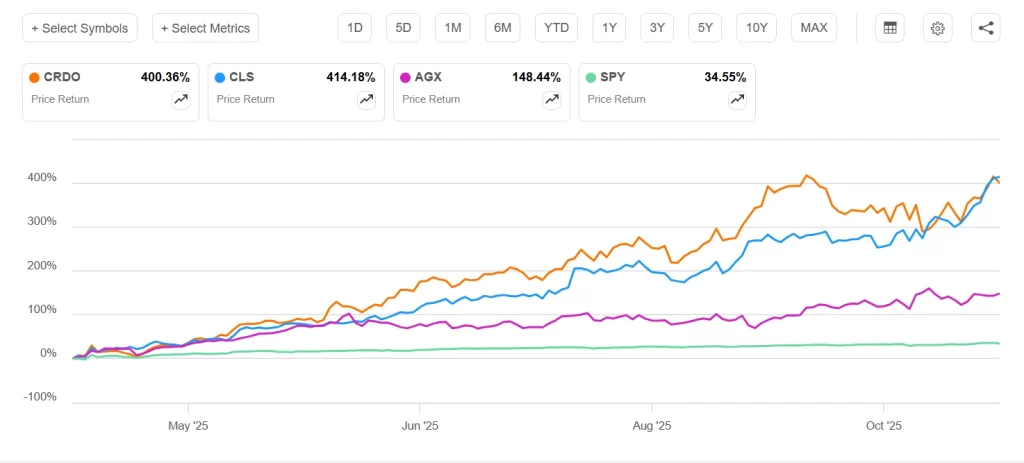Show the MAX time range
1024x463 pixels.
(814, 28)
